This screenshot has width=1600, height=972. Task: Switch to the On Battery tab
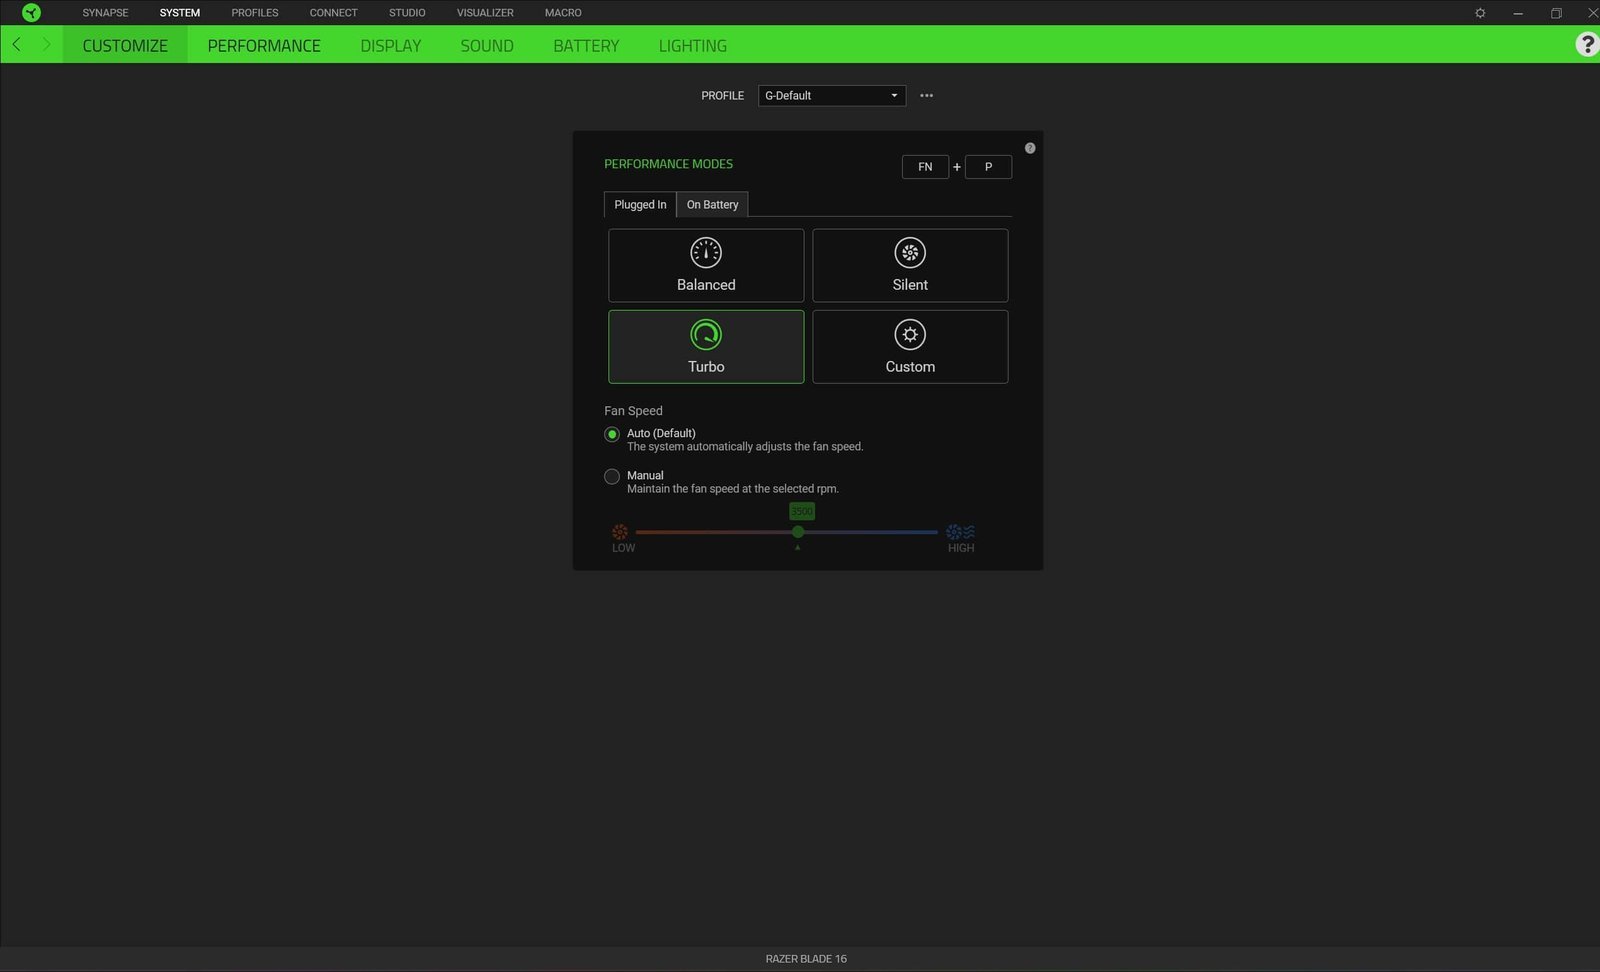click(712, 205)
